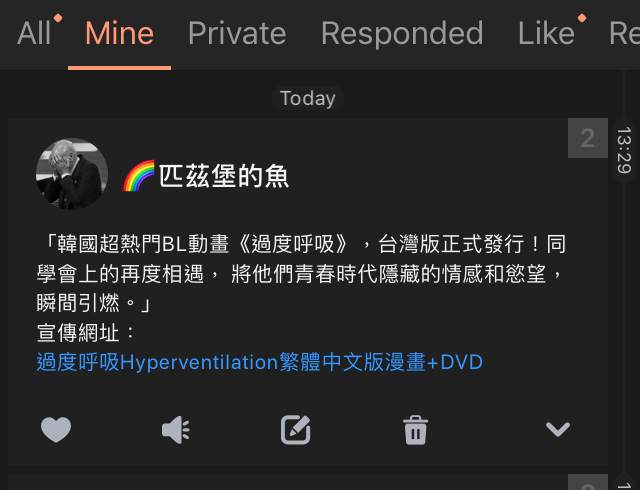Open the user's profile avatar photo
Image resolution: width=640 pixels, height=490 pixels.
click(72, 174)
